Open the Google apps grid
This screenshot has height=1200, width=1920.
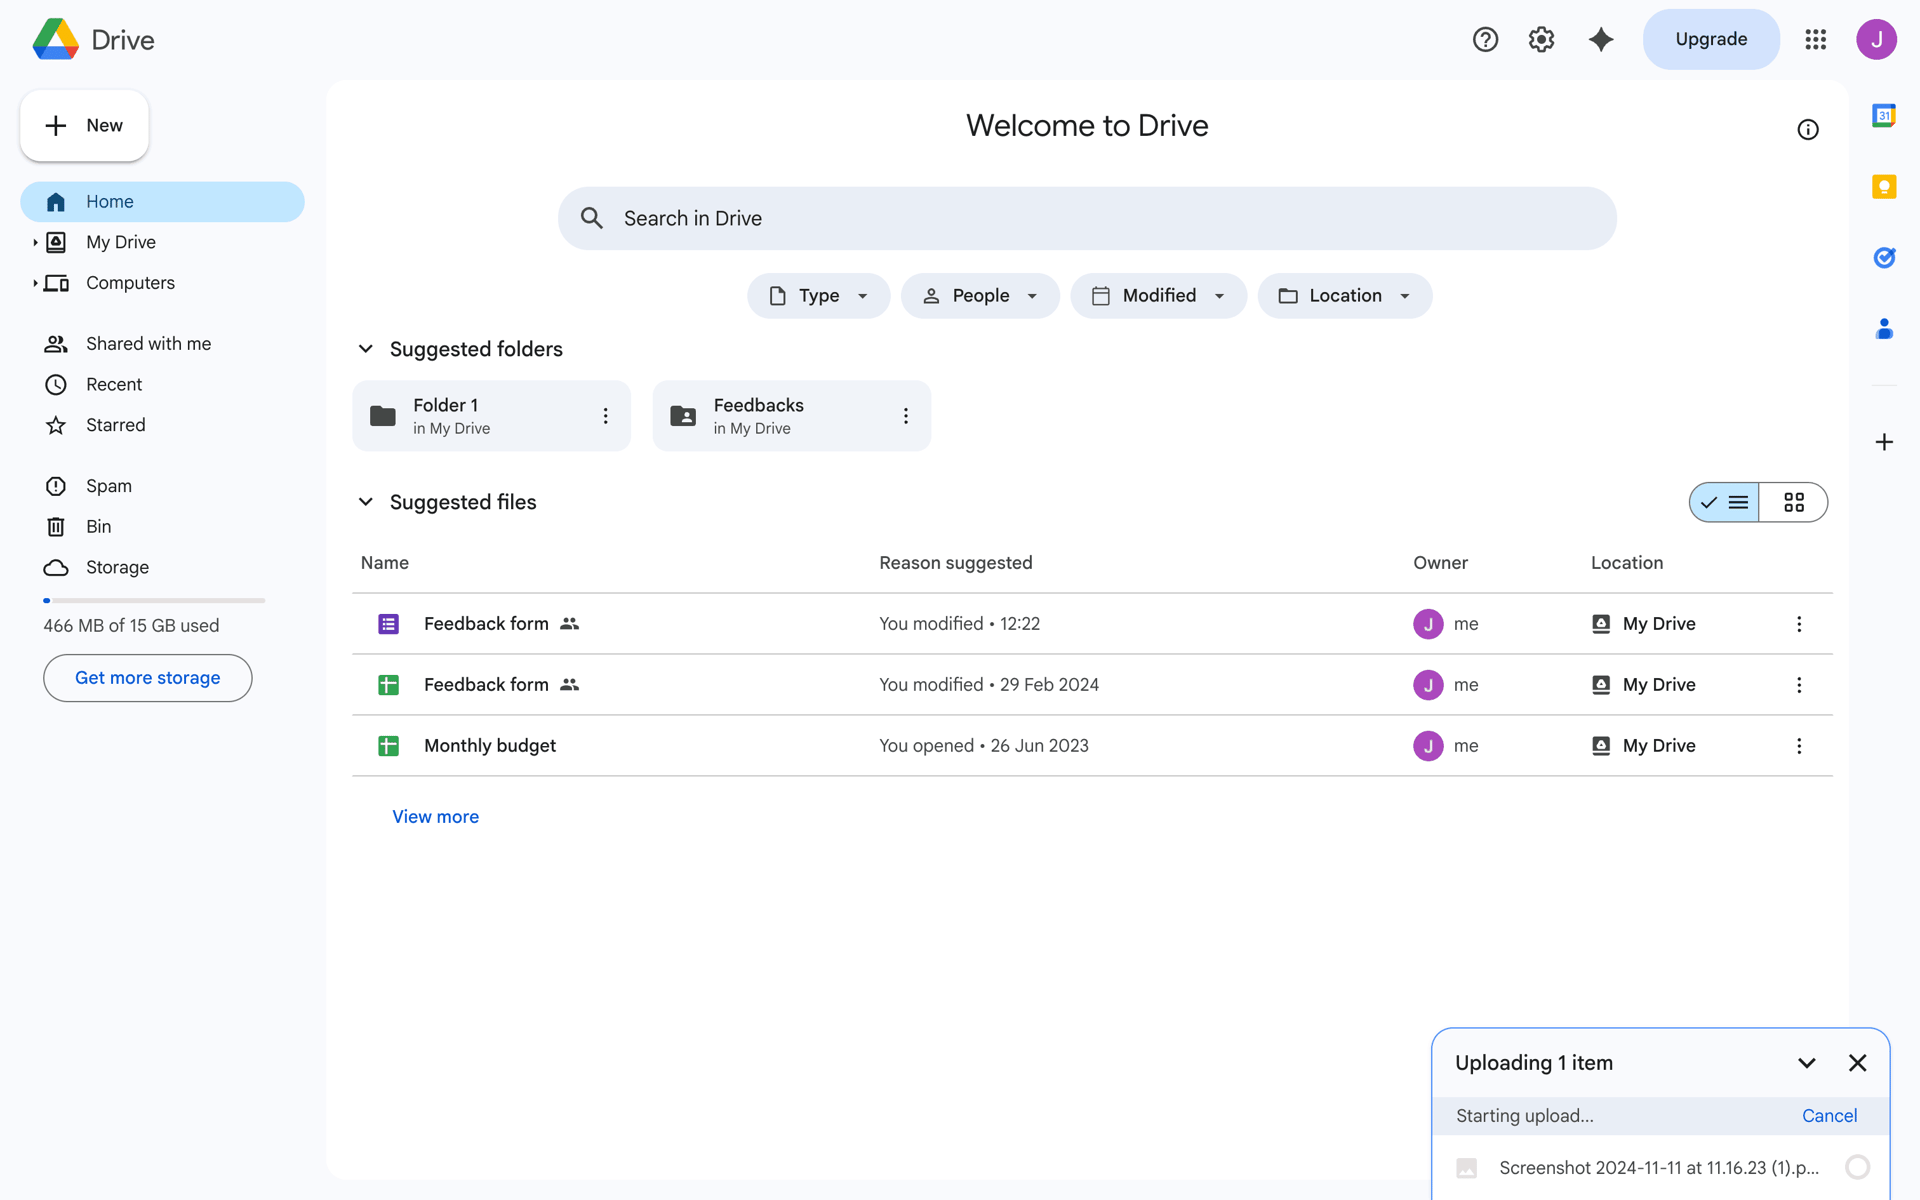[1816, 39]
